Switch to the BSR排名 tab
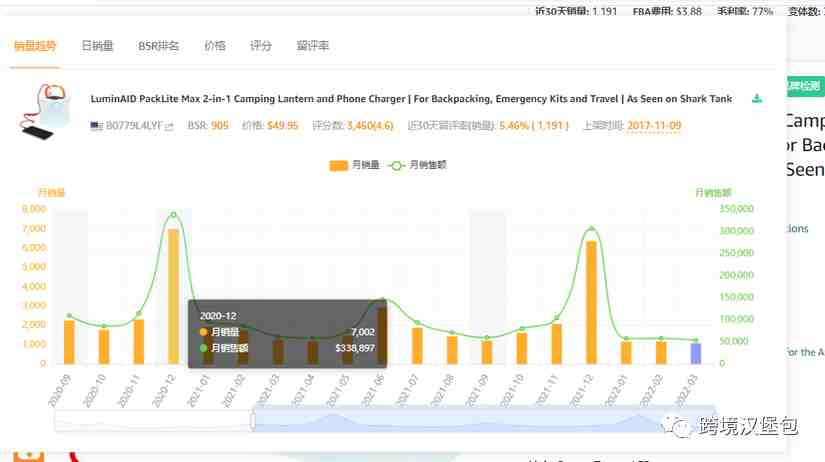Screen dimensions: 825x462 [x=158, y=46]
